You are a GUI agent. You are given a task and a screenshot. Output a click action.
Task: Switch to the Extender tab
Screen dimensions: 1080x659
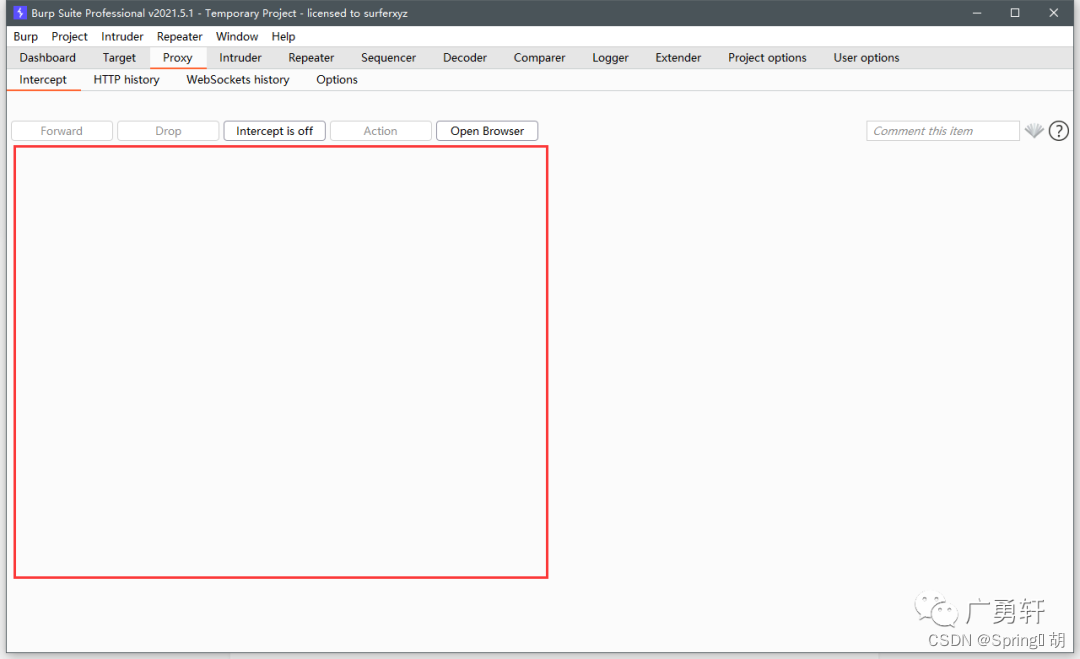[678, 58]
